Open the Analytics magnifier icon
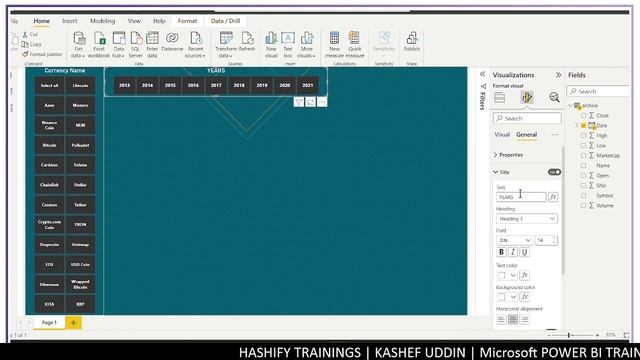This screenshot has height=360, width=640. point(554,97)
